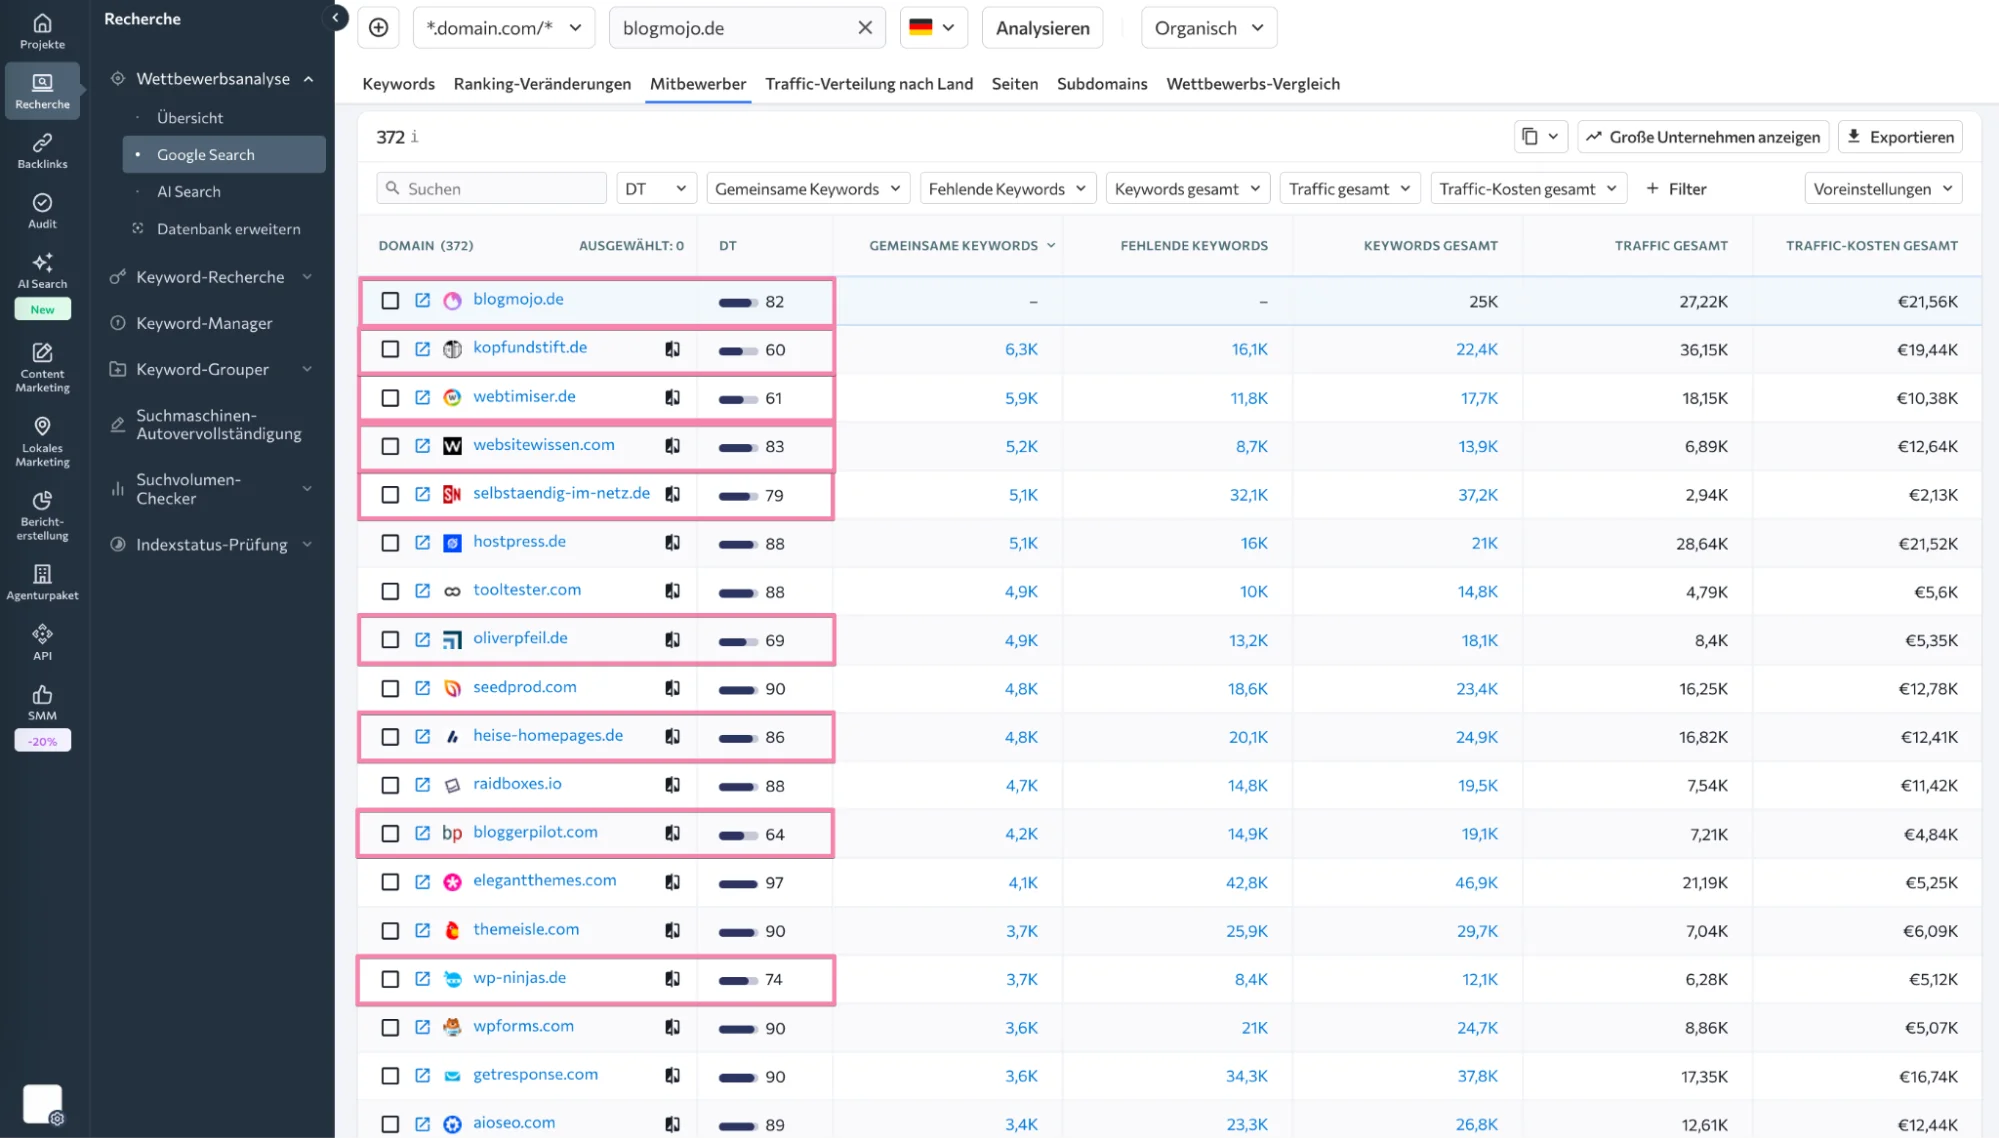Open external link icon for seedprod.com
This screenshot has width=1999, height=1139.
click(422, 688)
